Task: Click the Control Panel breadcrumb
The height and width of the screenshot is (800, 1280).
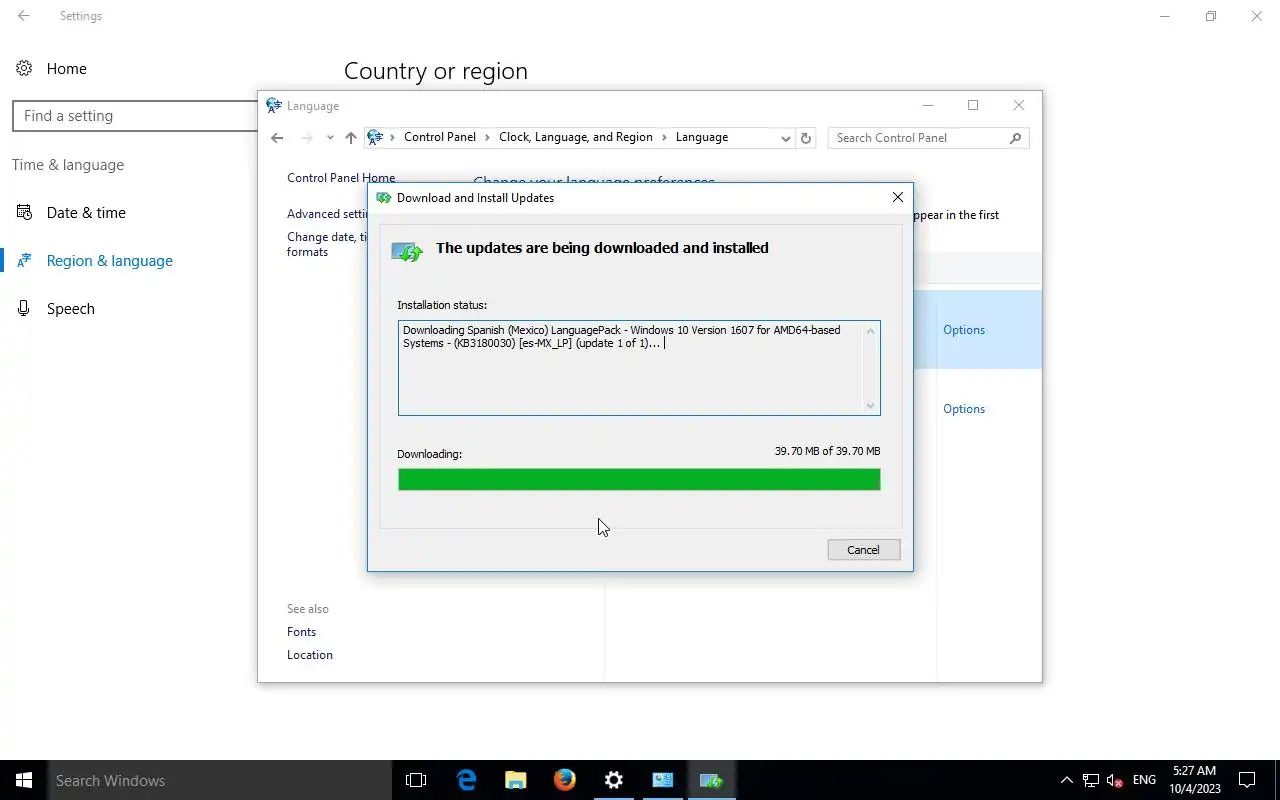Action: click(440, 137)
